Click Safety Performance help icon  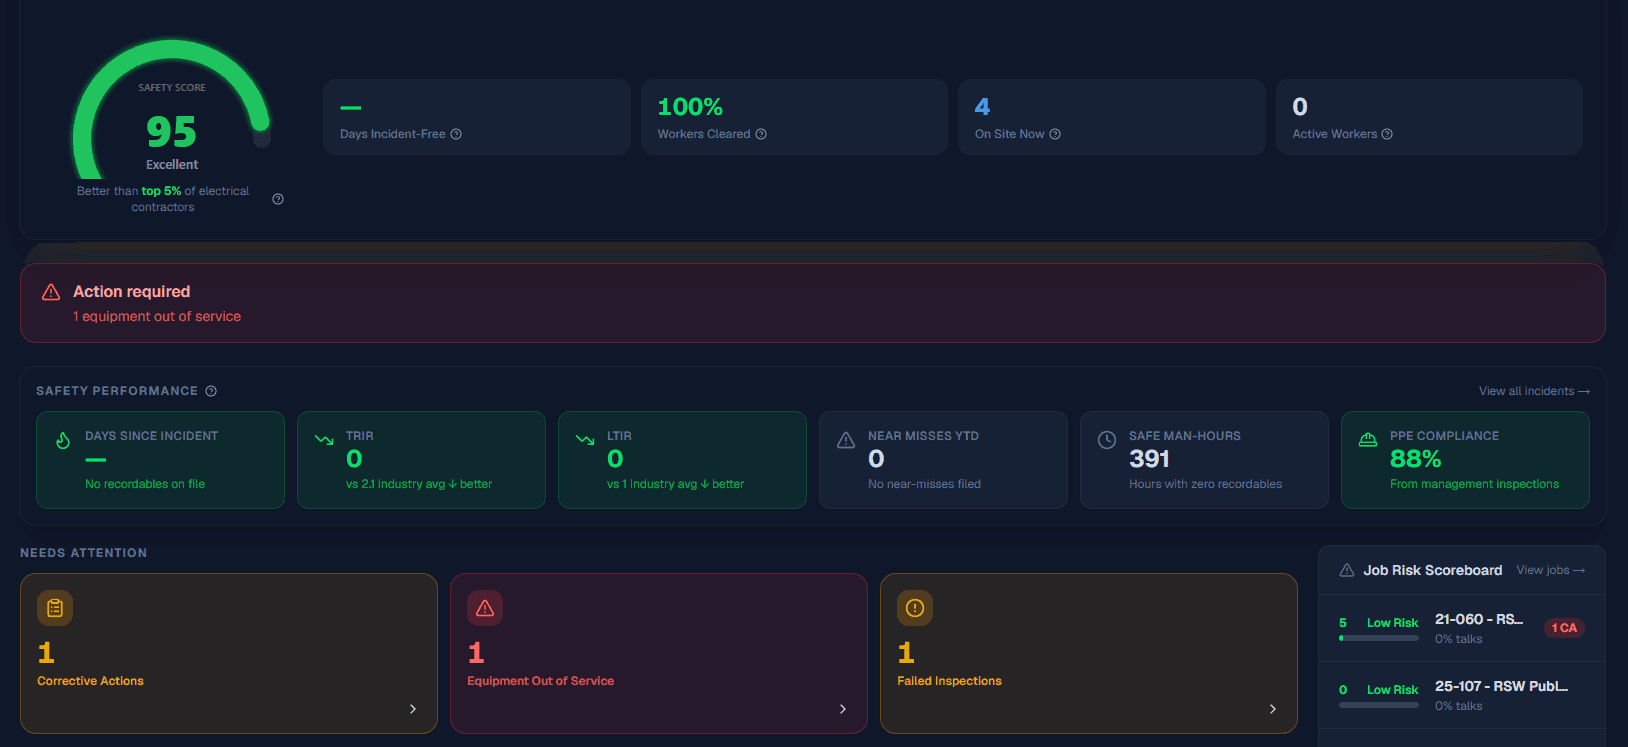211,391
